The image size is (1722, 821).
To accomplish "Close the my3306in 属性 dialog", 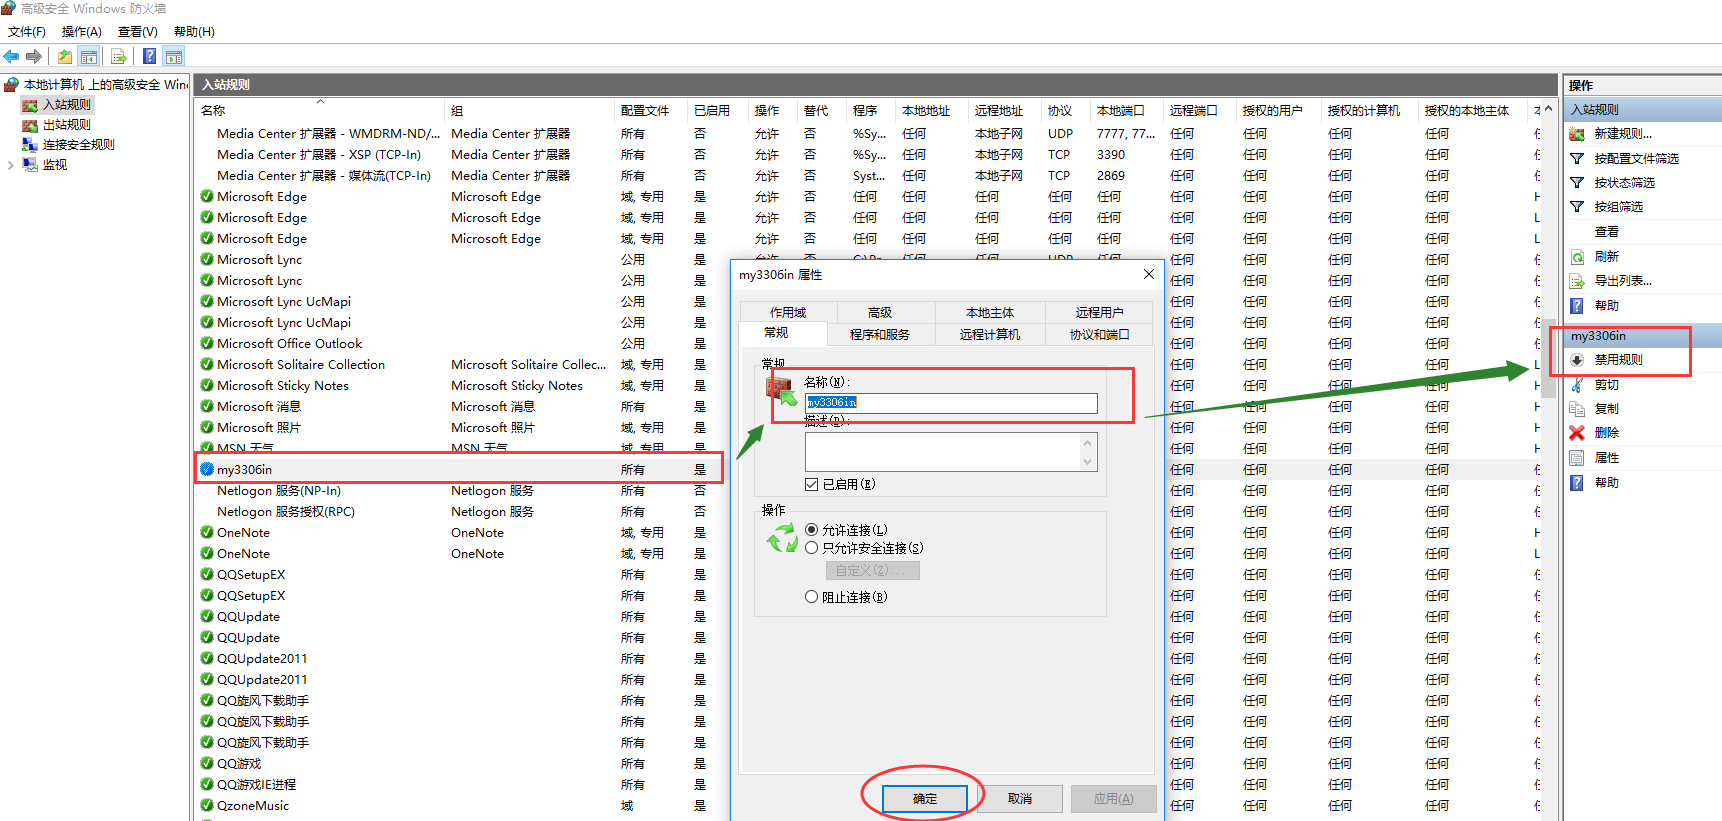I will 1149,274.
